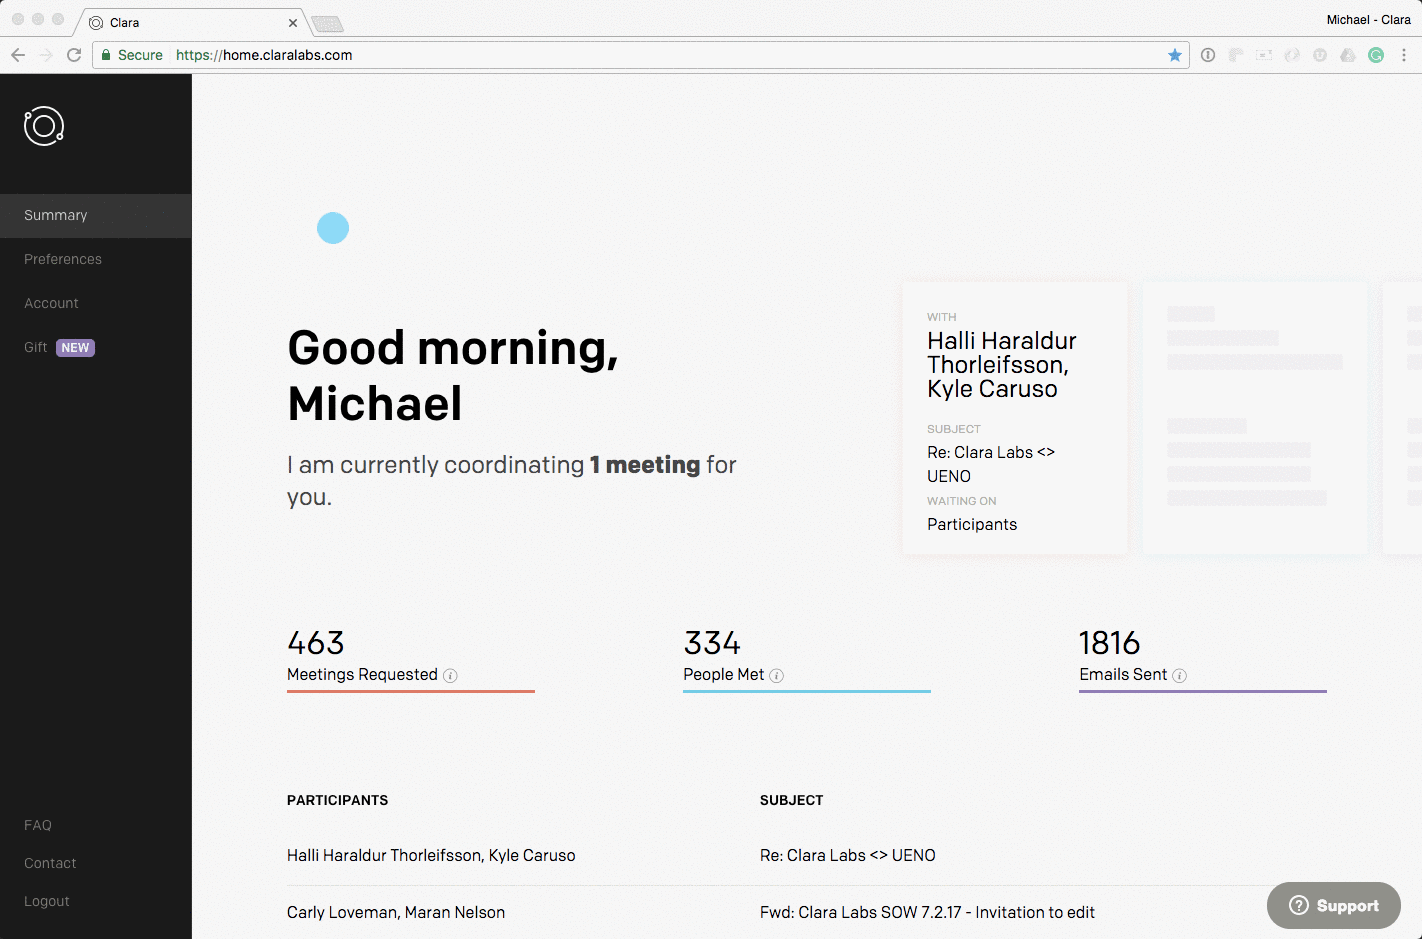The height and width of the screenshot is (939, 1422).
Task: Click the PARTICIPANTS column header
Action: pyautogui.click(x=338, y=800)
